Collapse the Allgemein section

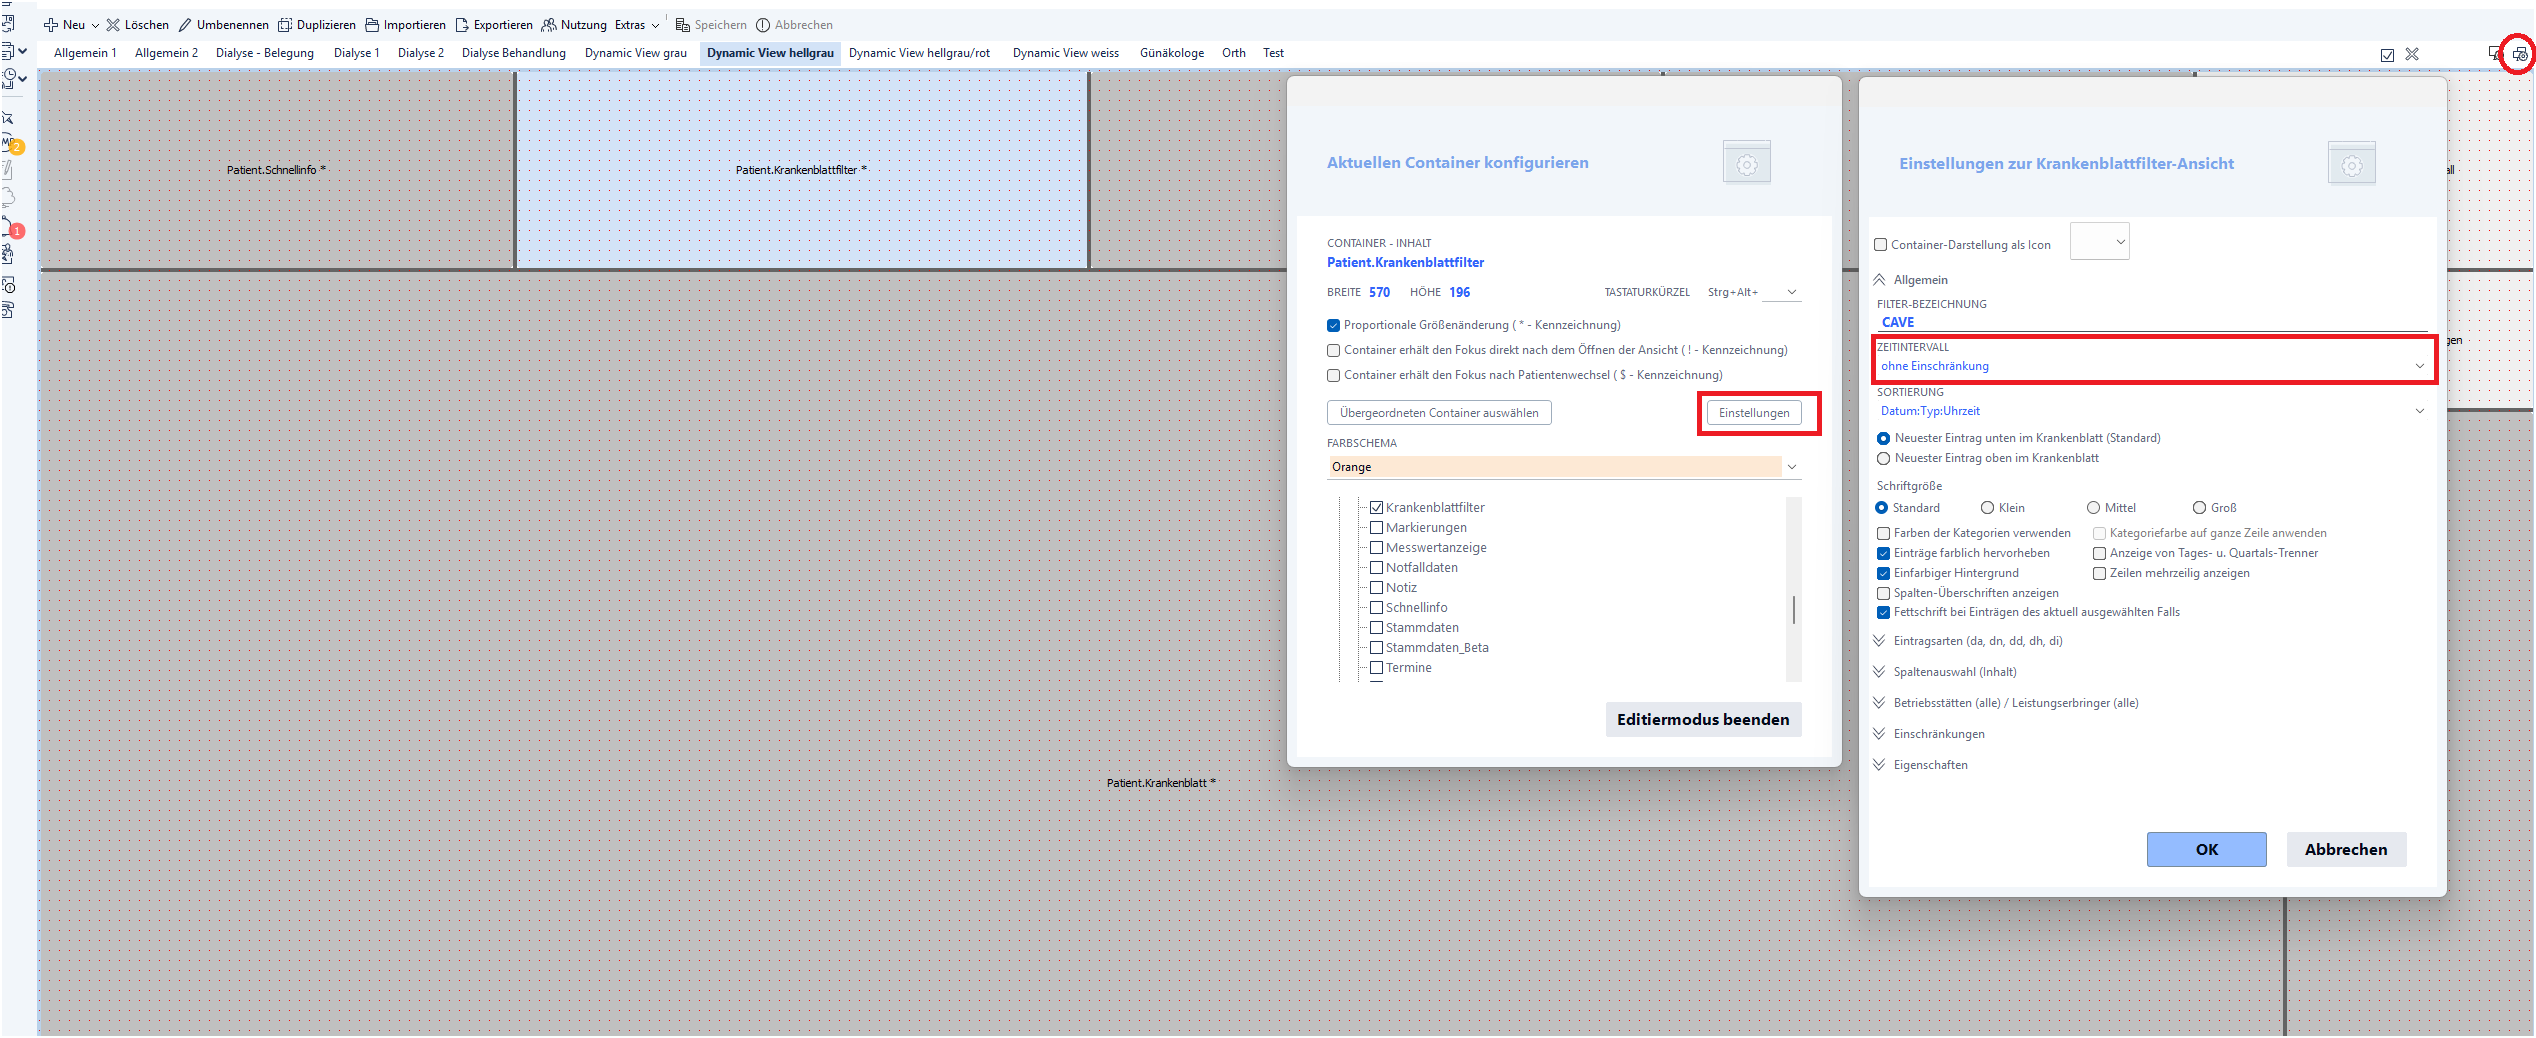point(1880,280)
